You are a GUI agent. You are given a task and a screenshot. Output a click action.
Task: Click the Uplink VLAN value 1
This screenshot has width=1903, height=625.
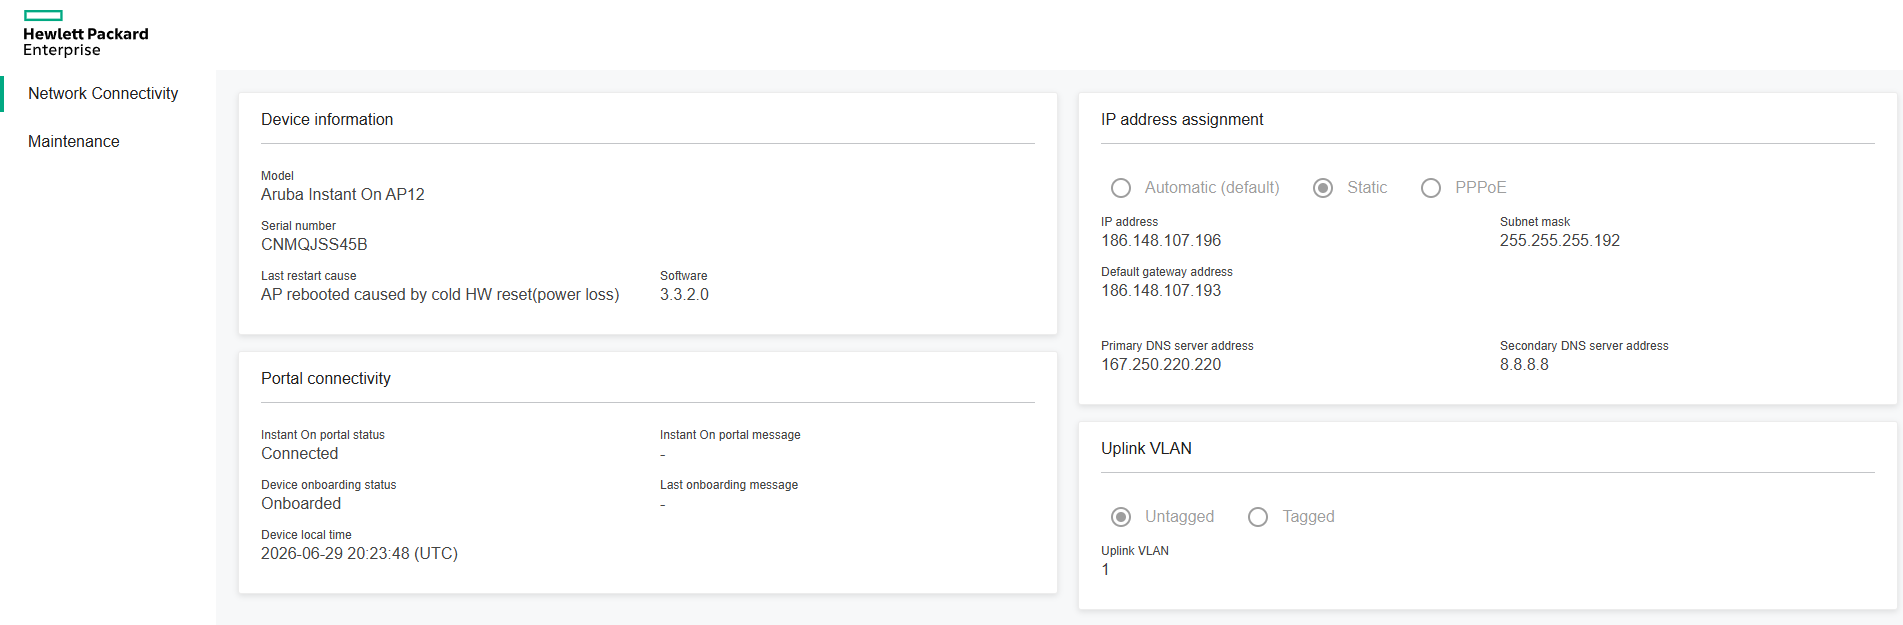[x=1105, y=570]
